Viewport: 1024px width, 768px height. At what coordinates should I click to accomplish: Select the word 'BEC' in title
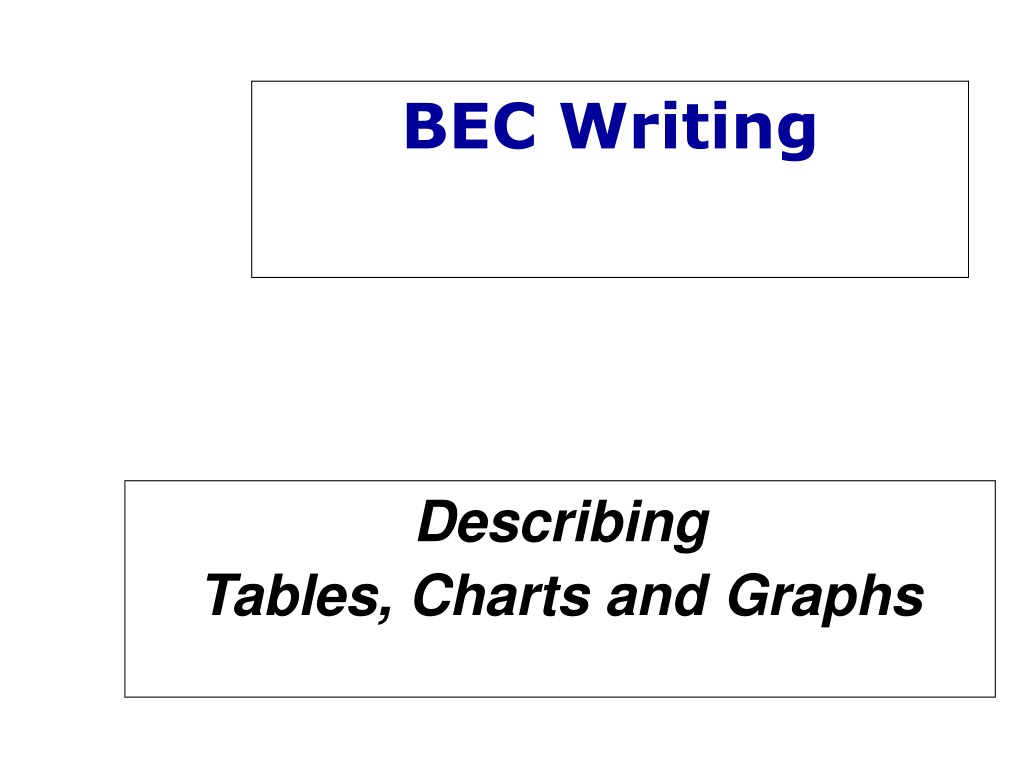(470, 126)
